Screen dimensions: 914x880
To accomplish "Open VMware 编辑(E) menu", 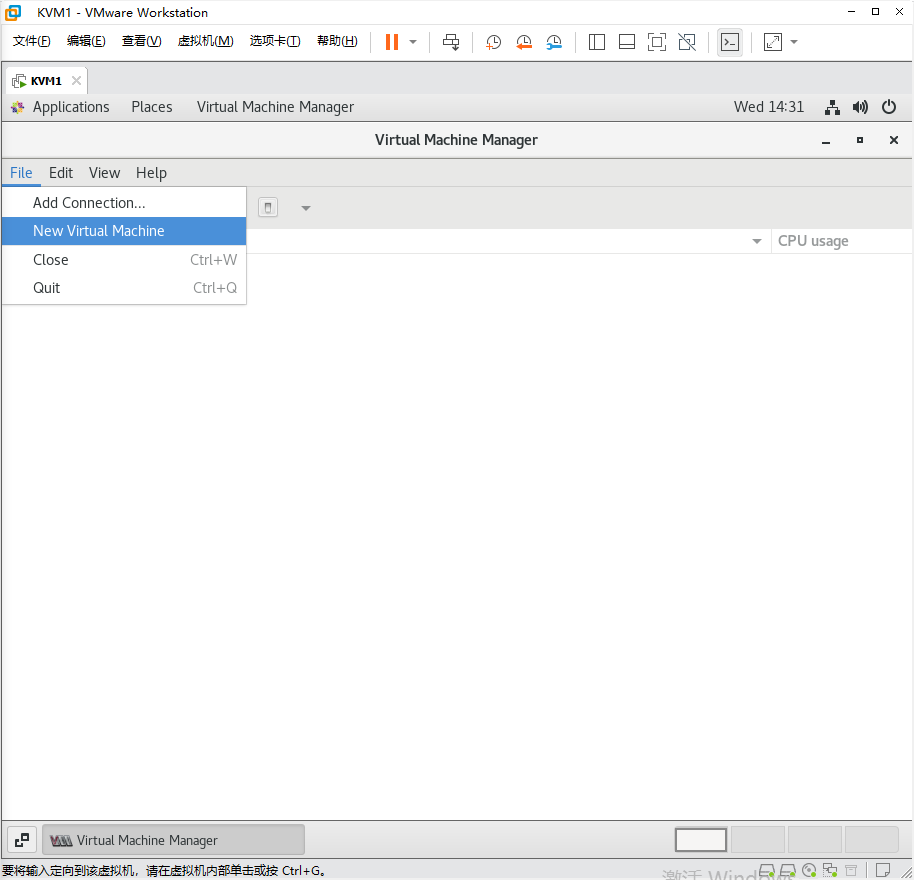I will pos(86,41).
